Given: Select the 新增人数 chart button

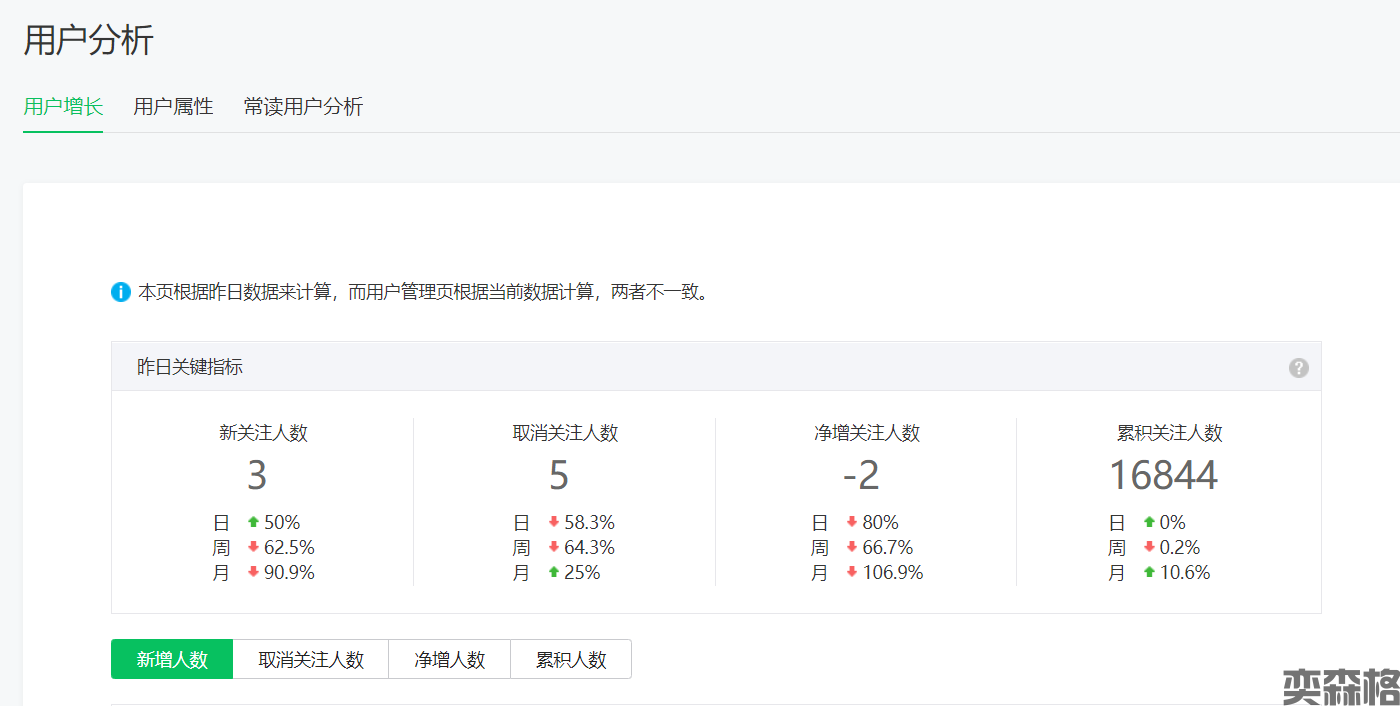Looking at the screenshot, I should [x=172, y=660].
